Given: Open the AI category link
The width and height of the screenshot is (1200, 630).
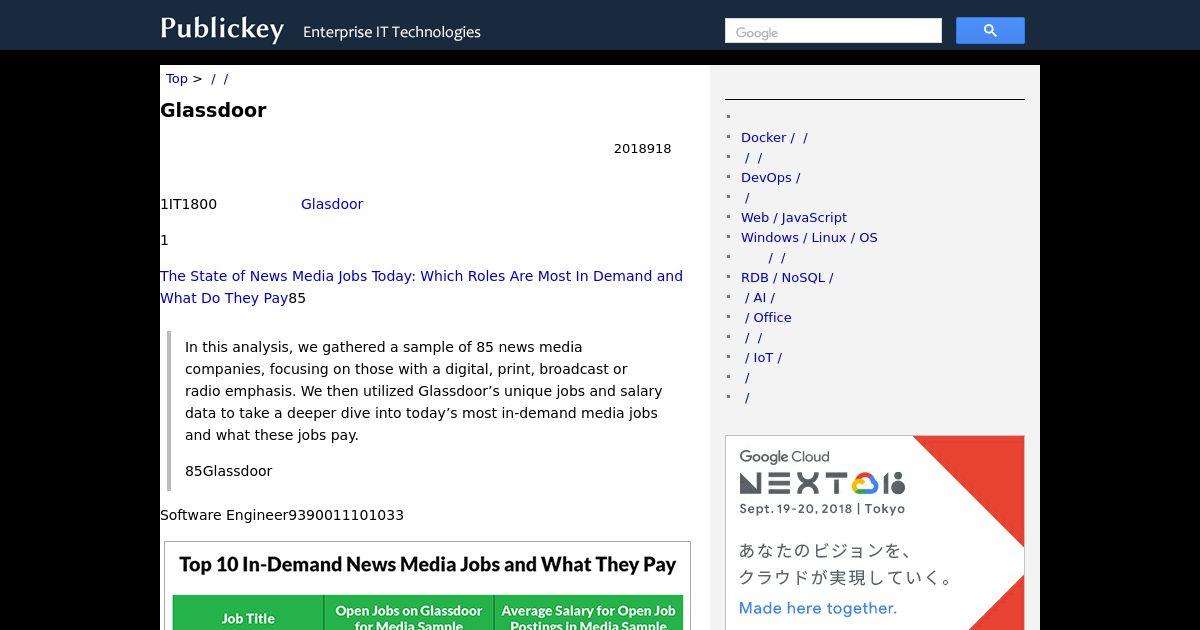Looking at the screenshot, I should (759, 297).
